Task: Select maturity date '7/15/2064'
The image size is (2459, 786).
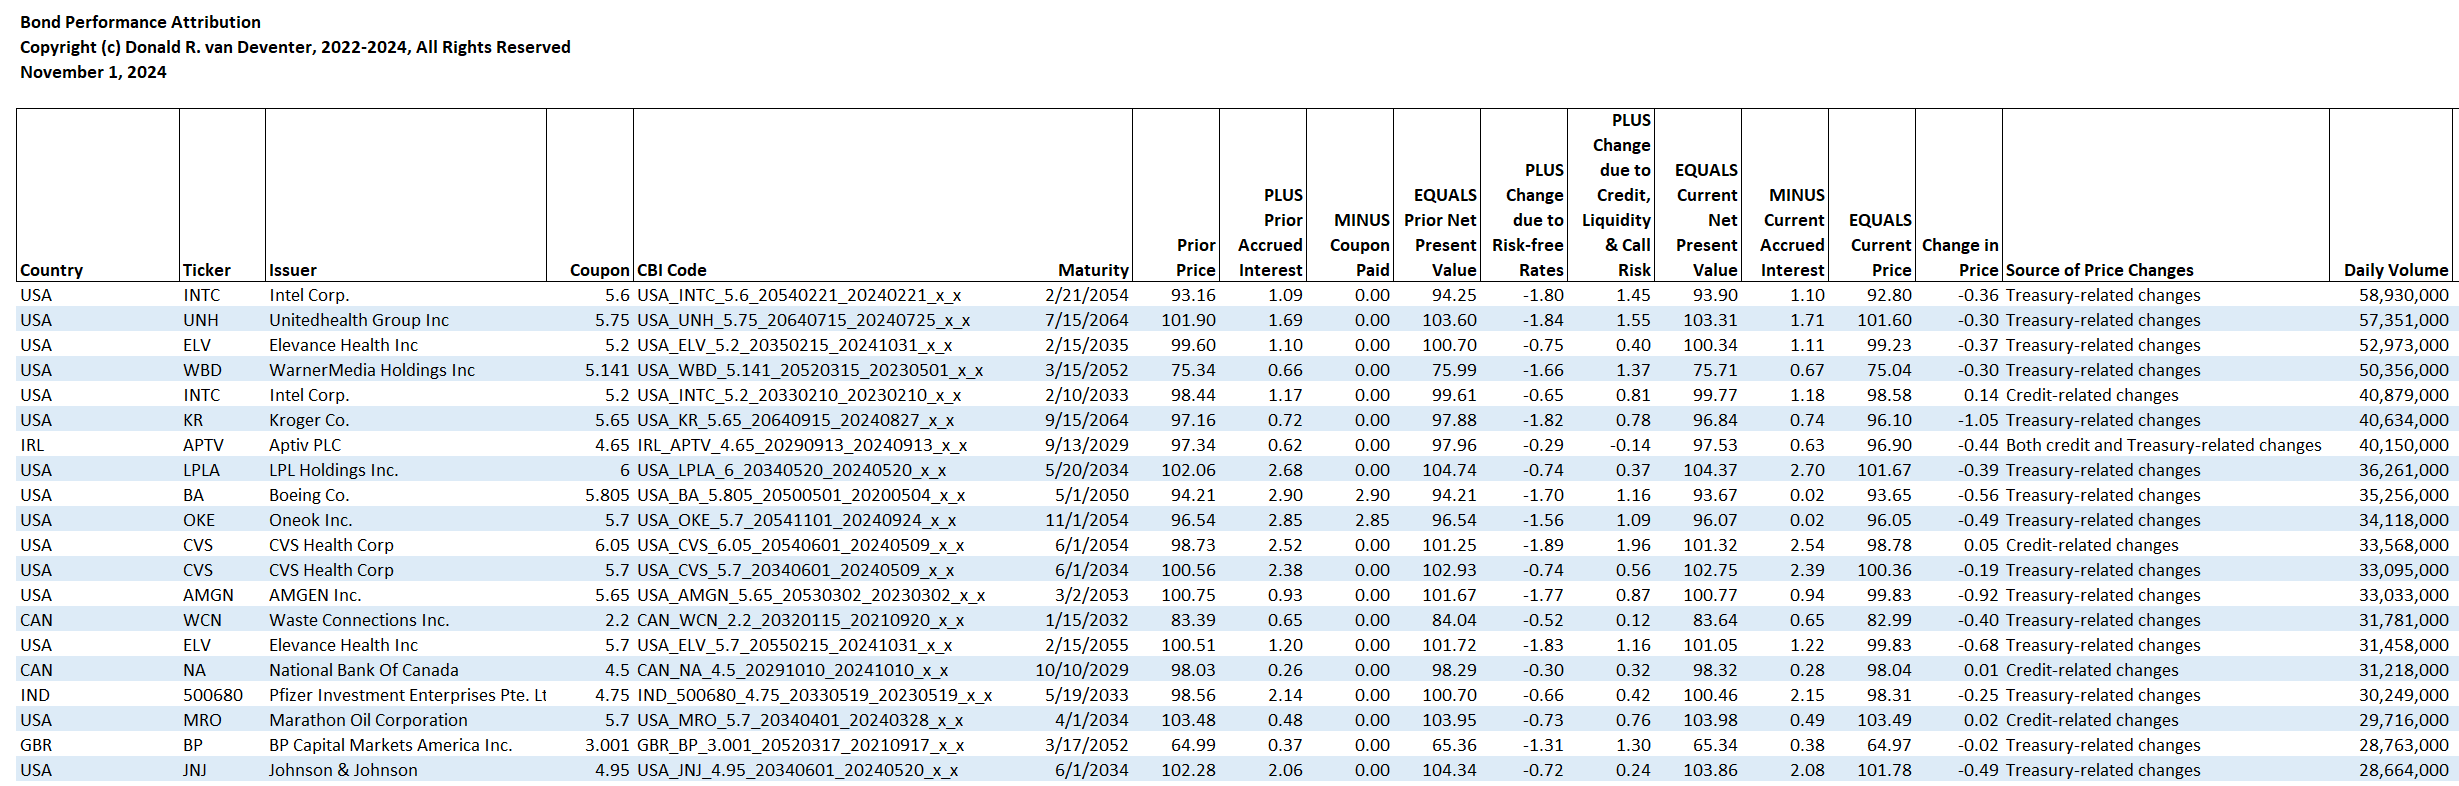Action: pyautogui.click(x=1087, y=320)
